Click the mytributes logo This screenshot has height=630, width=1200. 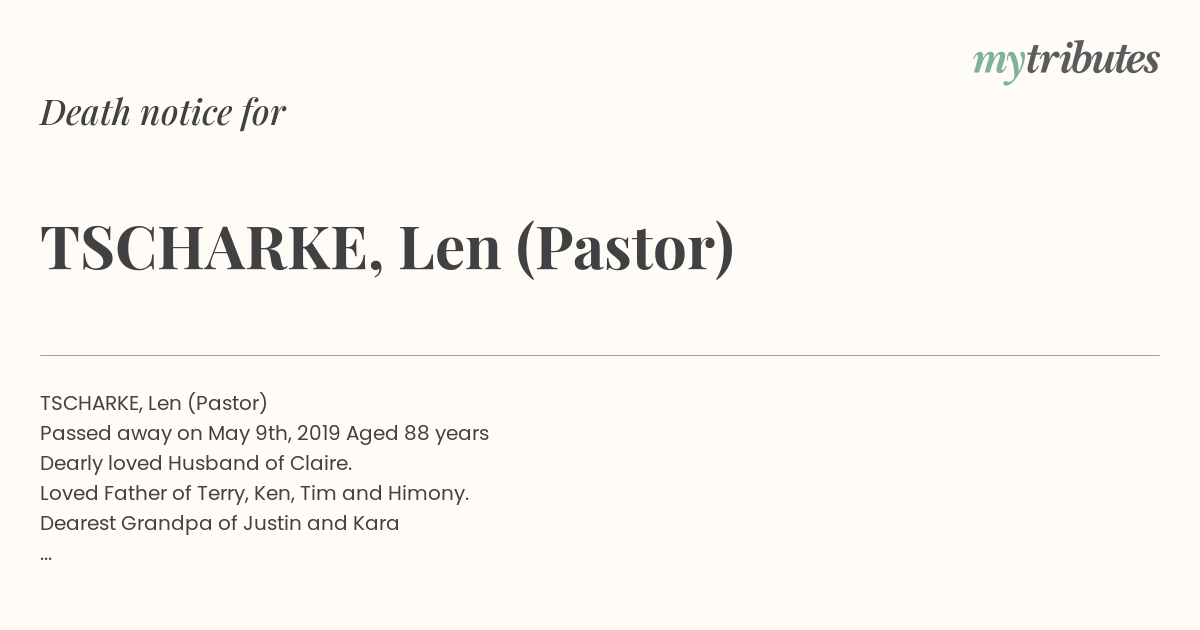[x=1066, y=62]
